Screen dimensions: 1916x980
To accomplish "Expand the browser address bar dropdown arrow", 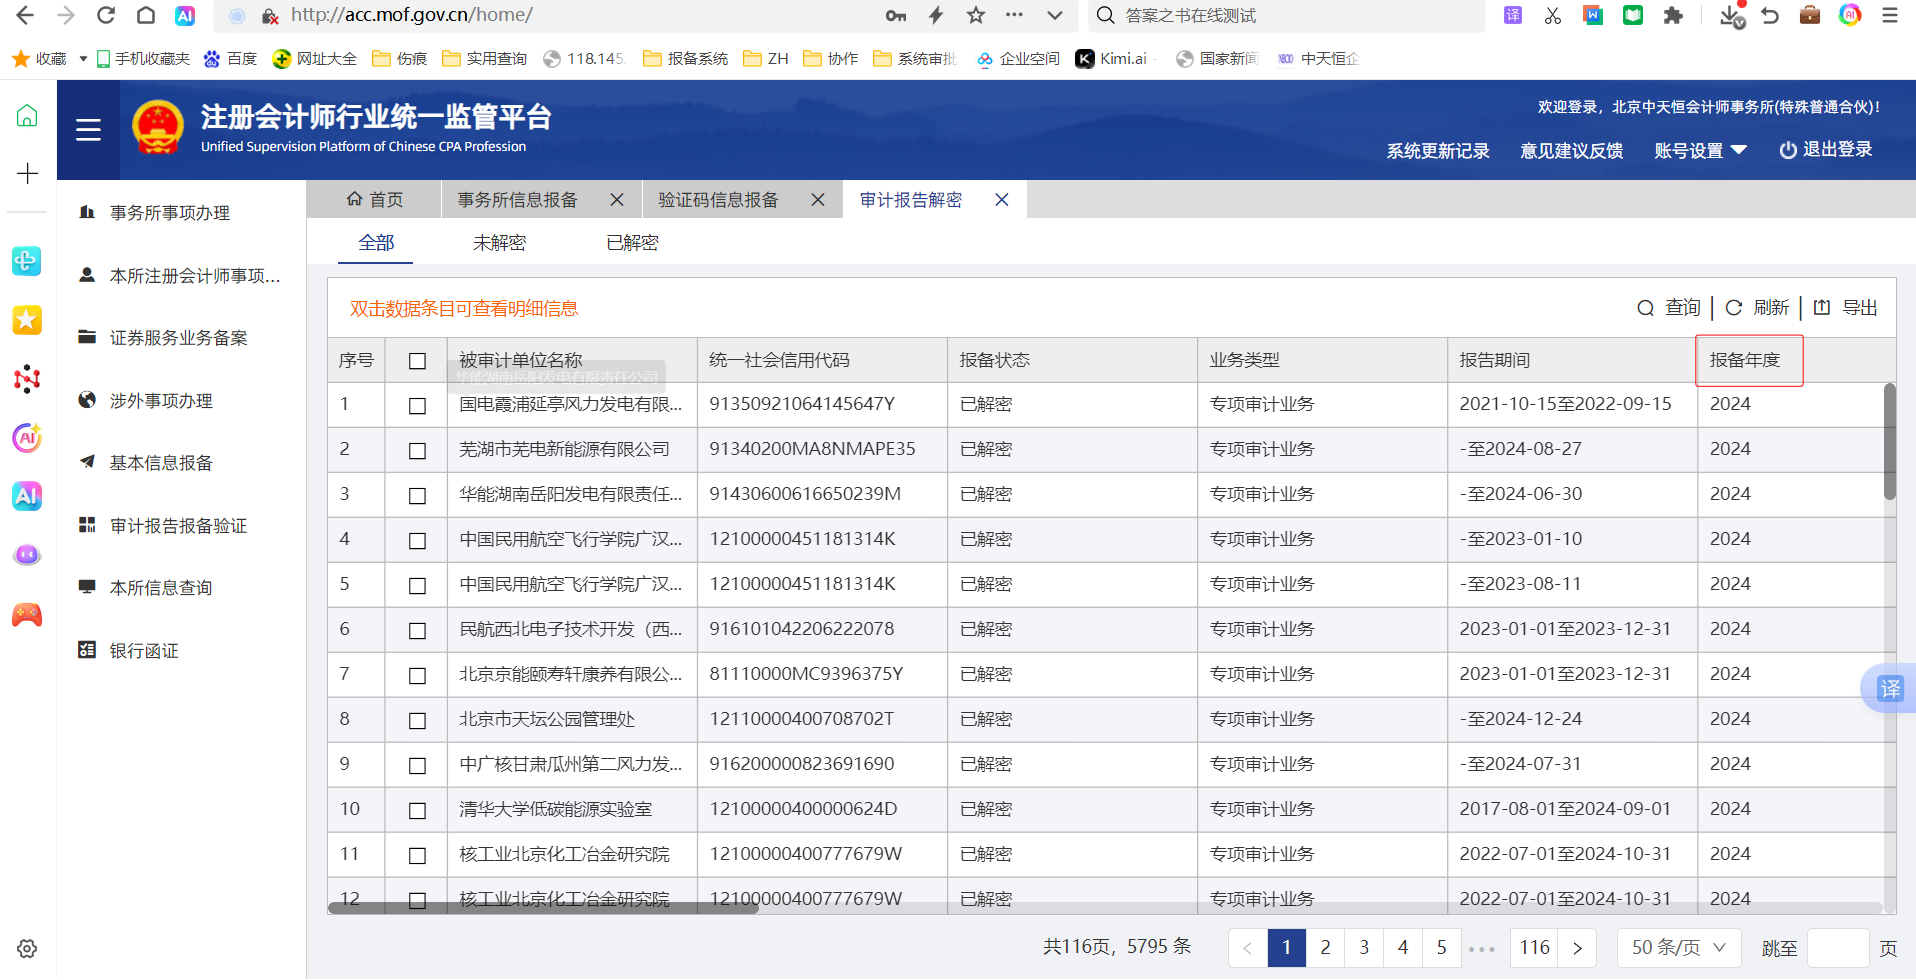I will pyautogui.click(x=1054, y=15).
